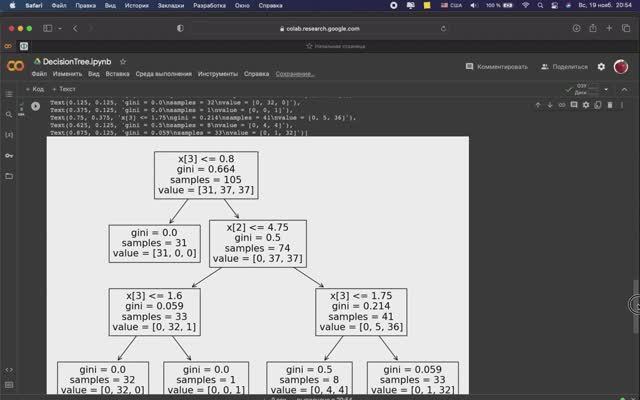This screenshot has width=640, height=400.
Task: Click the Комментировать button
Action: (497, 67)
